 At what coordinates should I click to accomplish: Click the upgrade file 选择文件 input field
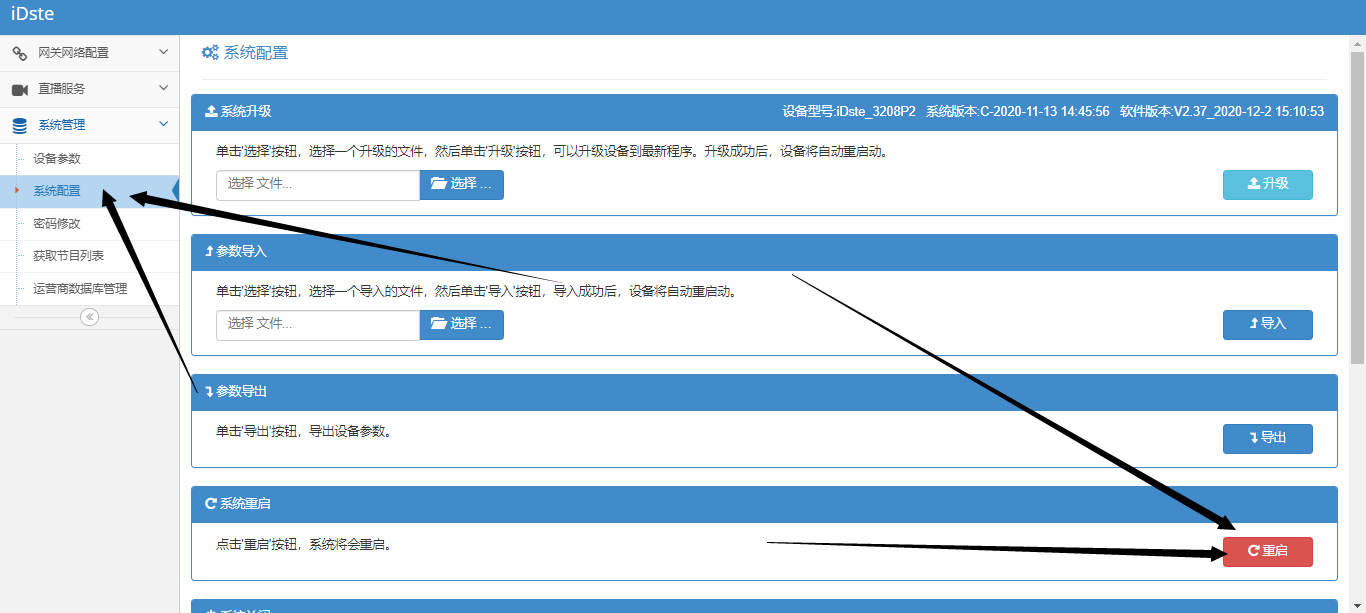point(317,184)
